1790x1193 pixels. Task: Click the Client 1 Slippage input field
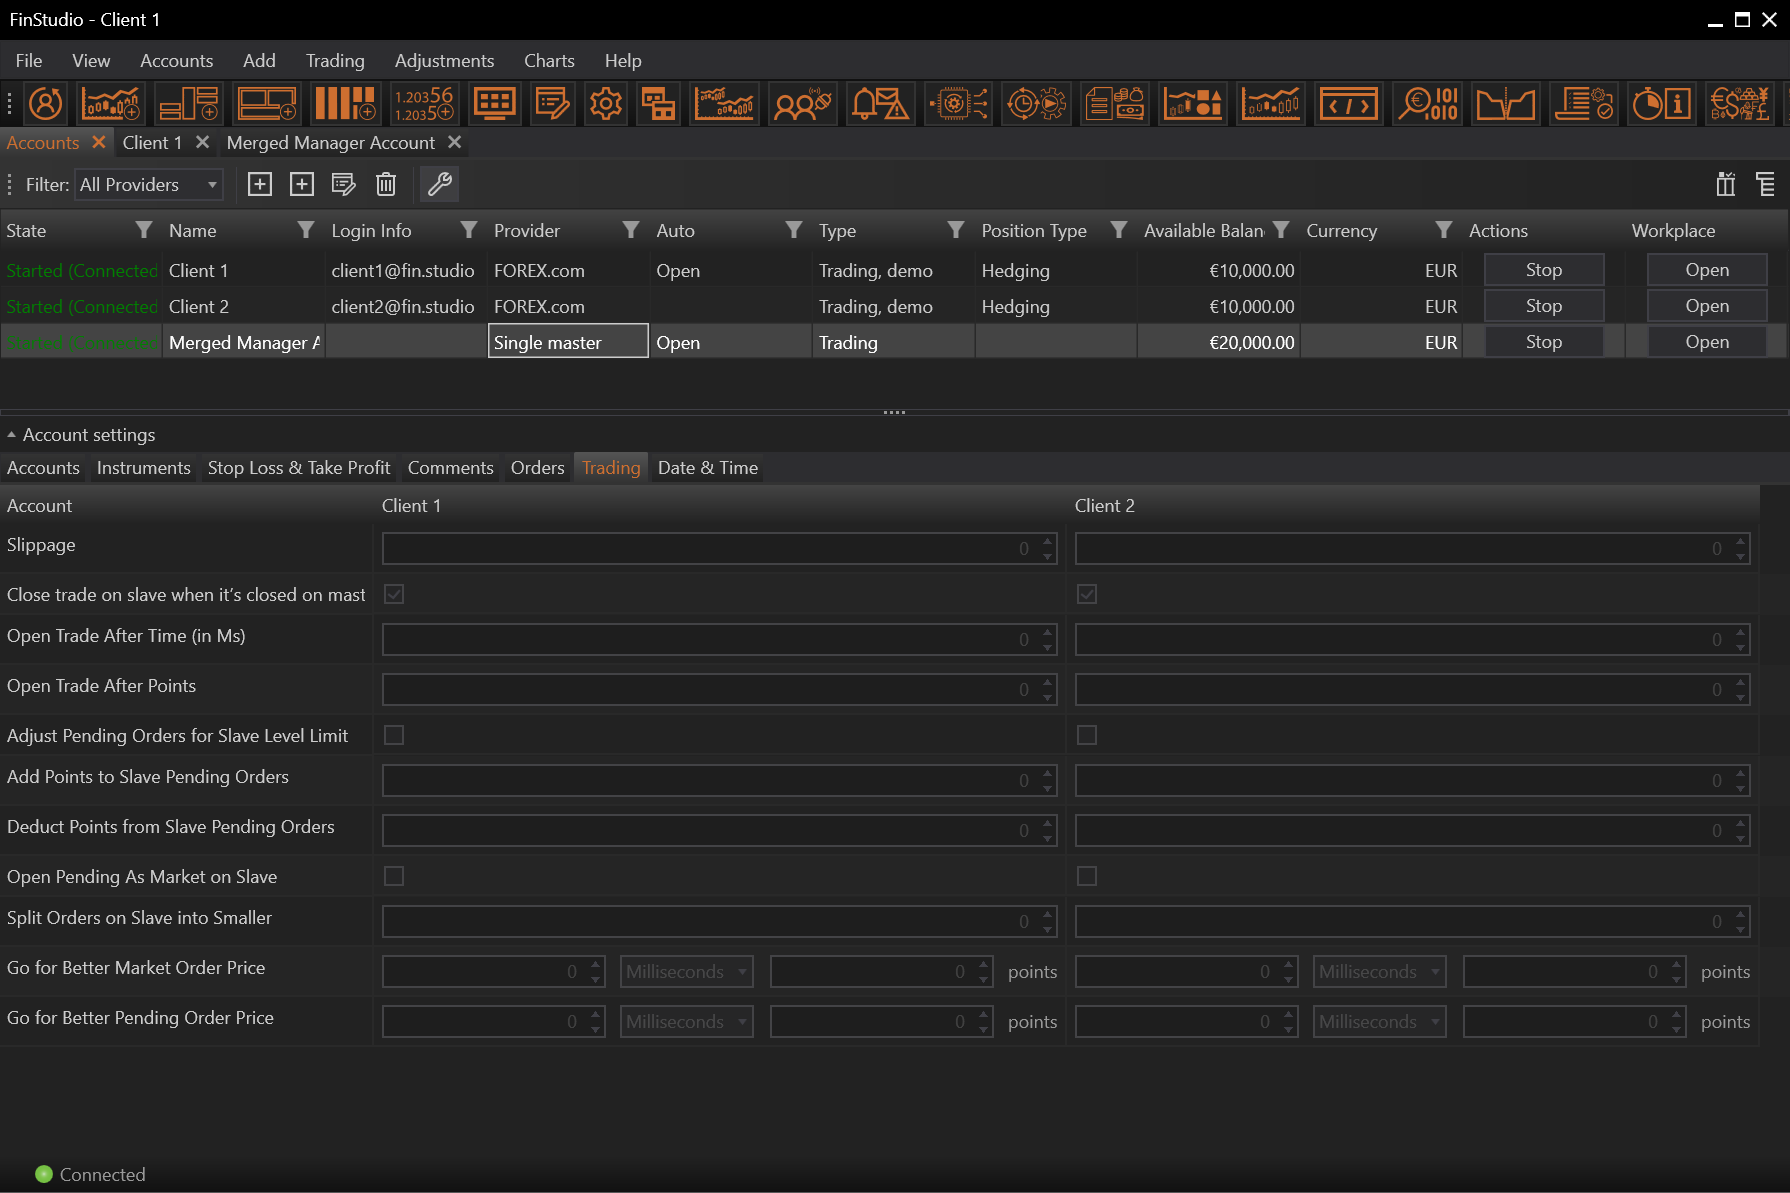700,548
